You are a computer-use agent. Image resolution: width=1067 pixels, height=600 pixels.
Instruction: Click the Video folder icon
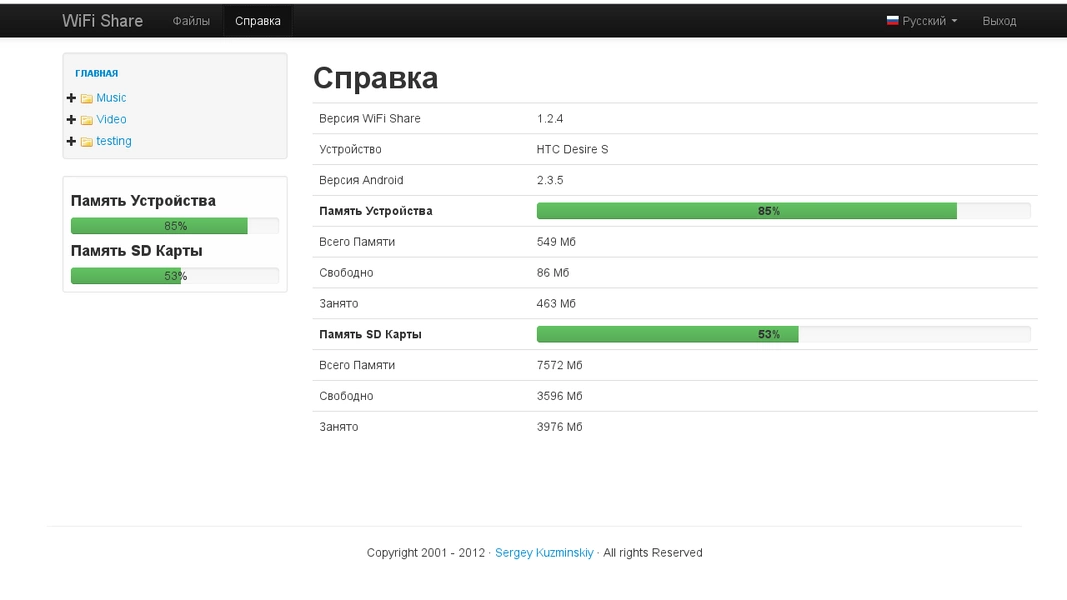[x=87, y=120]
